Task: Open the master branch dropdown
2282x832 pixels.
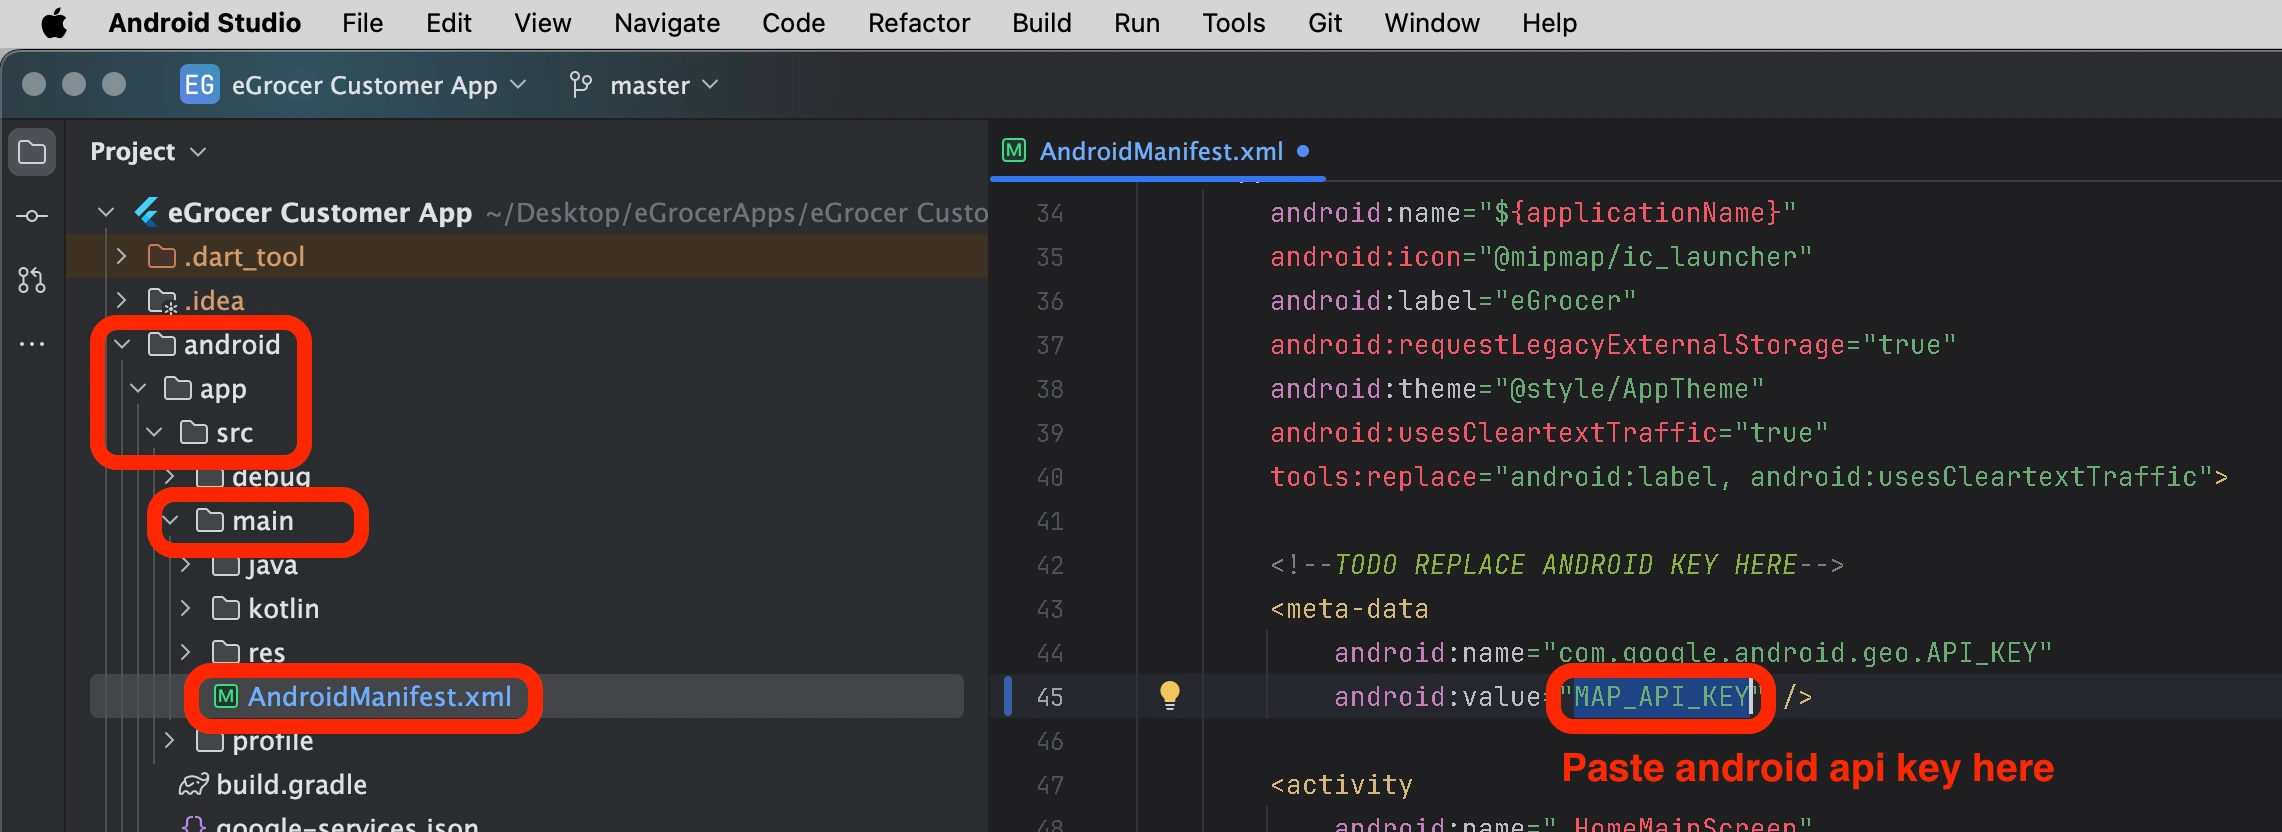Action: (664, 85)
